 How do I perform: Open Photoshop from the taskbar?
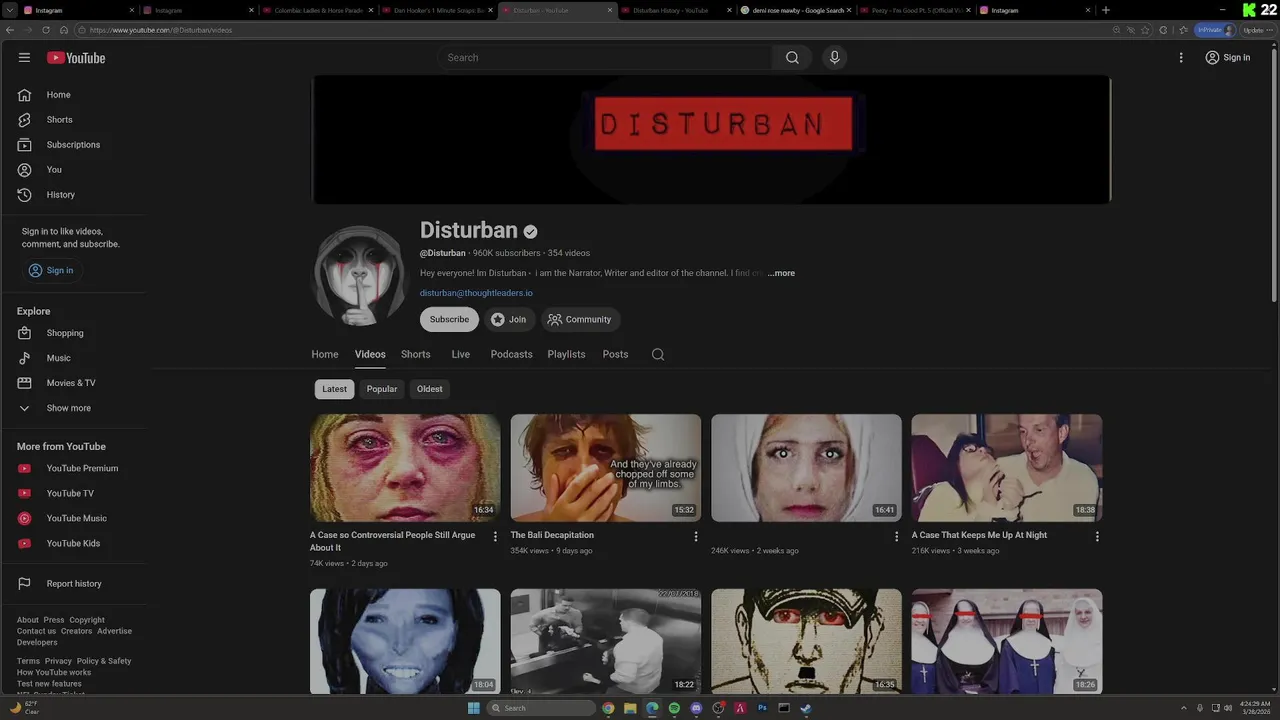(762, 708)
